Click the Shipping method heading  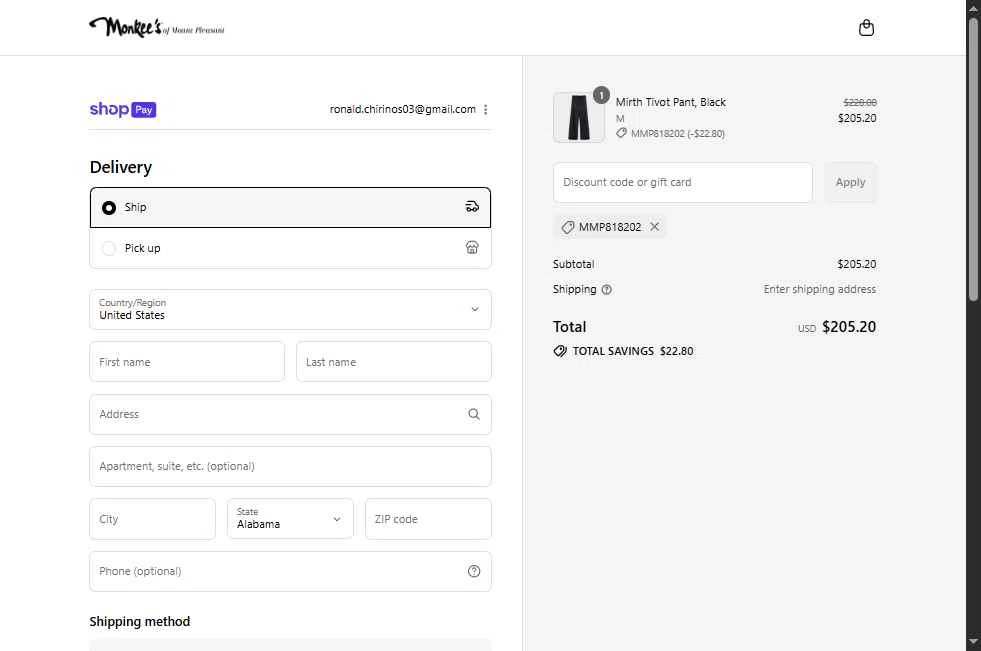click(140, 622)
